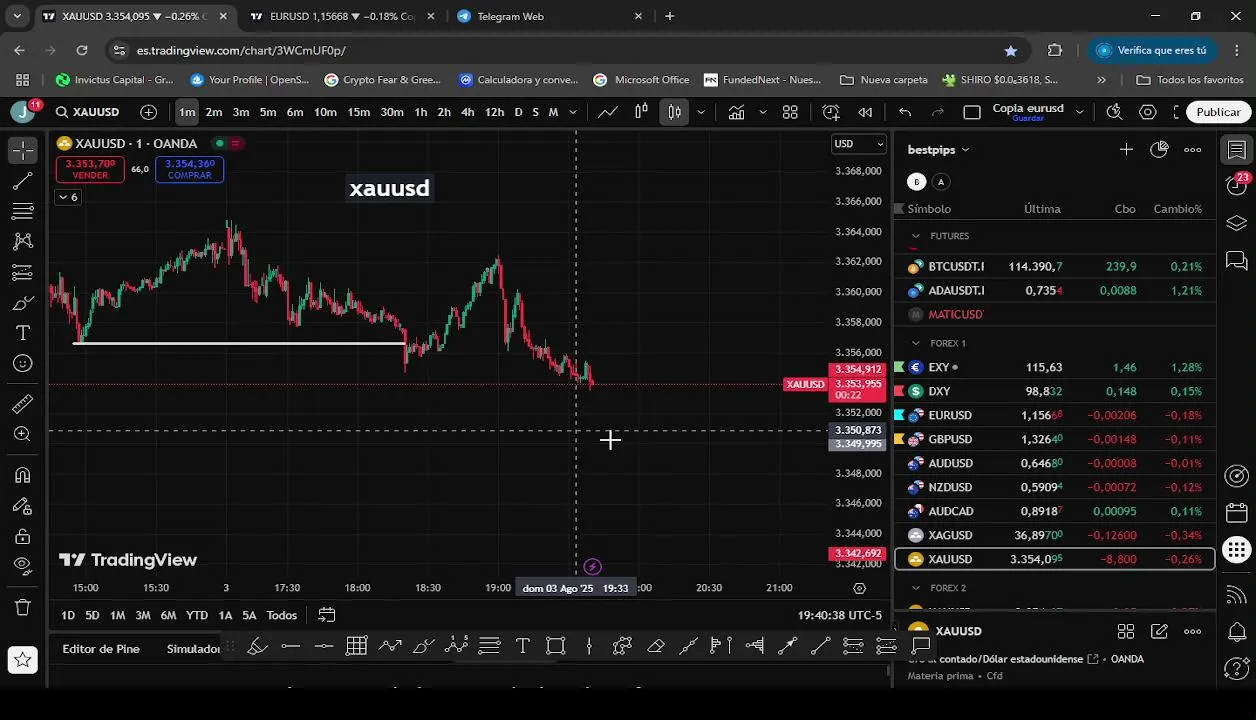Open chart settings hexagon icon
Screen dimensions: 1256x720
1148,112
